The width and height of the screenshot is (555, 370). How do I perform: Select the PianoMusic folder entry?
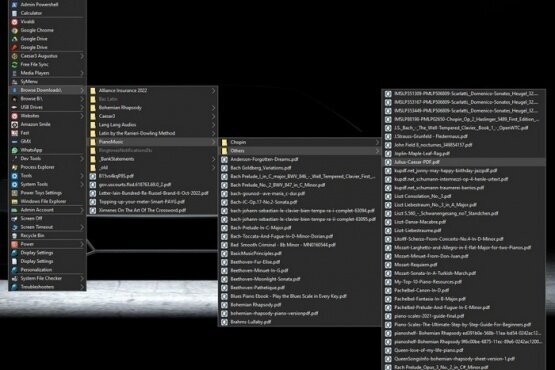[x=153, y=142]
